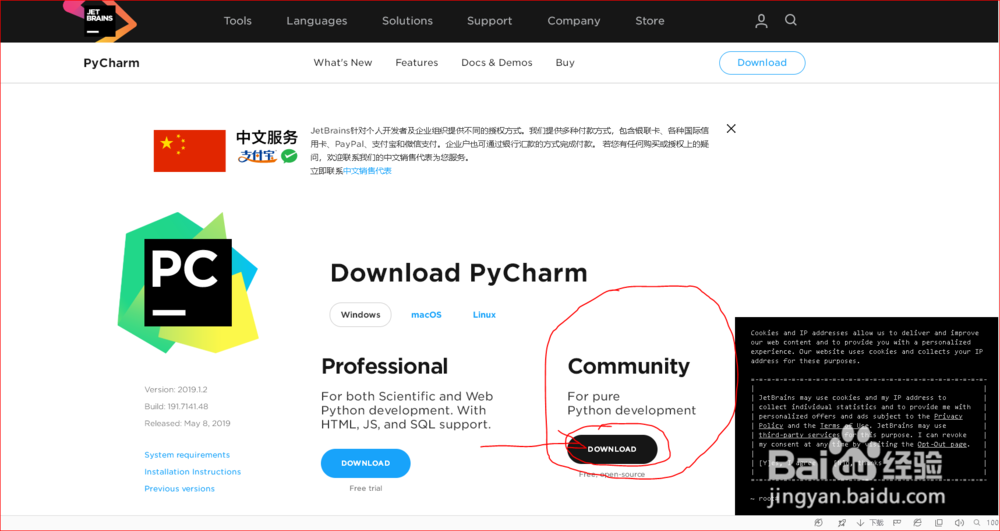Open the Buy page
The height and width of the screenshot is (531, 1000).
565,62
